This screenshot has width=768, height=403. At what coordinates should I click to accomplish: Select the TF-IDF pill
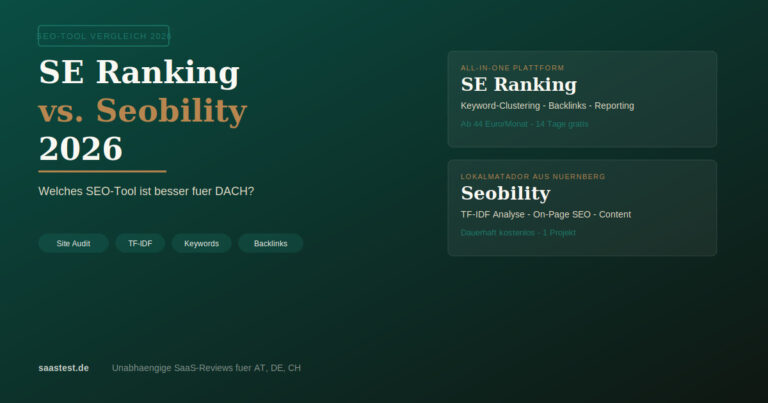[140, 243]
